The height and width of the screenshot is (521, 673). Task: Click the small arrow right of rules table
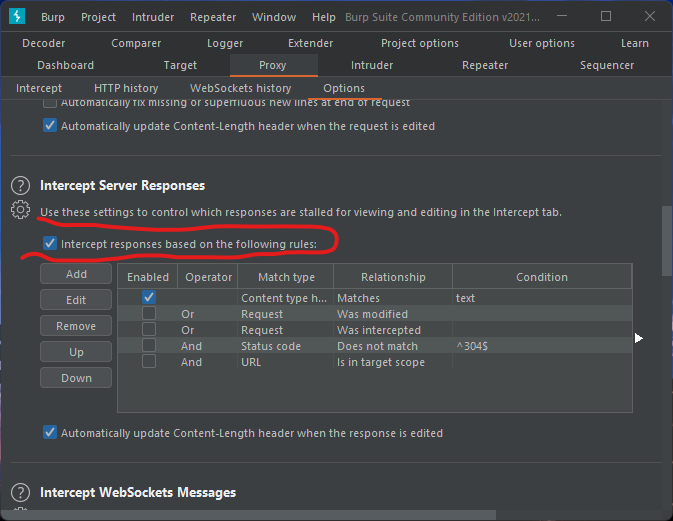click(x=639, y=338)
